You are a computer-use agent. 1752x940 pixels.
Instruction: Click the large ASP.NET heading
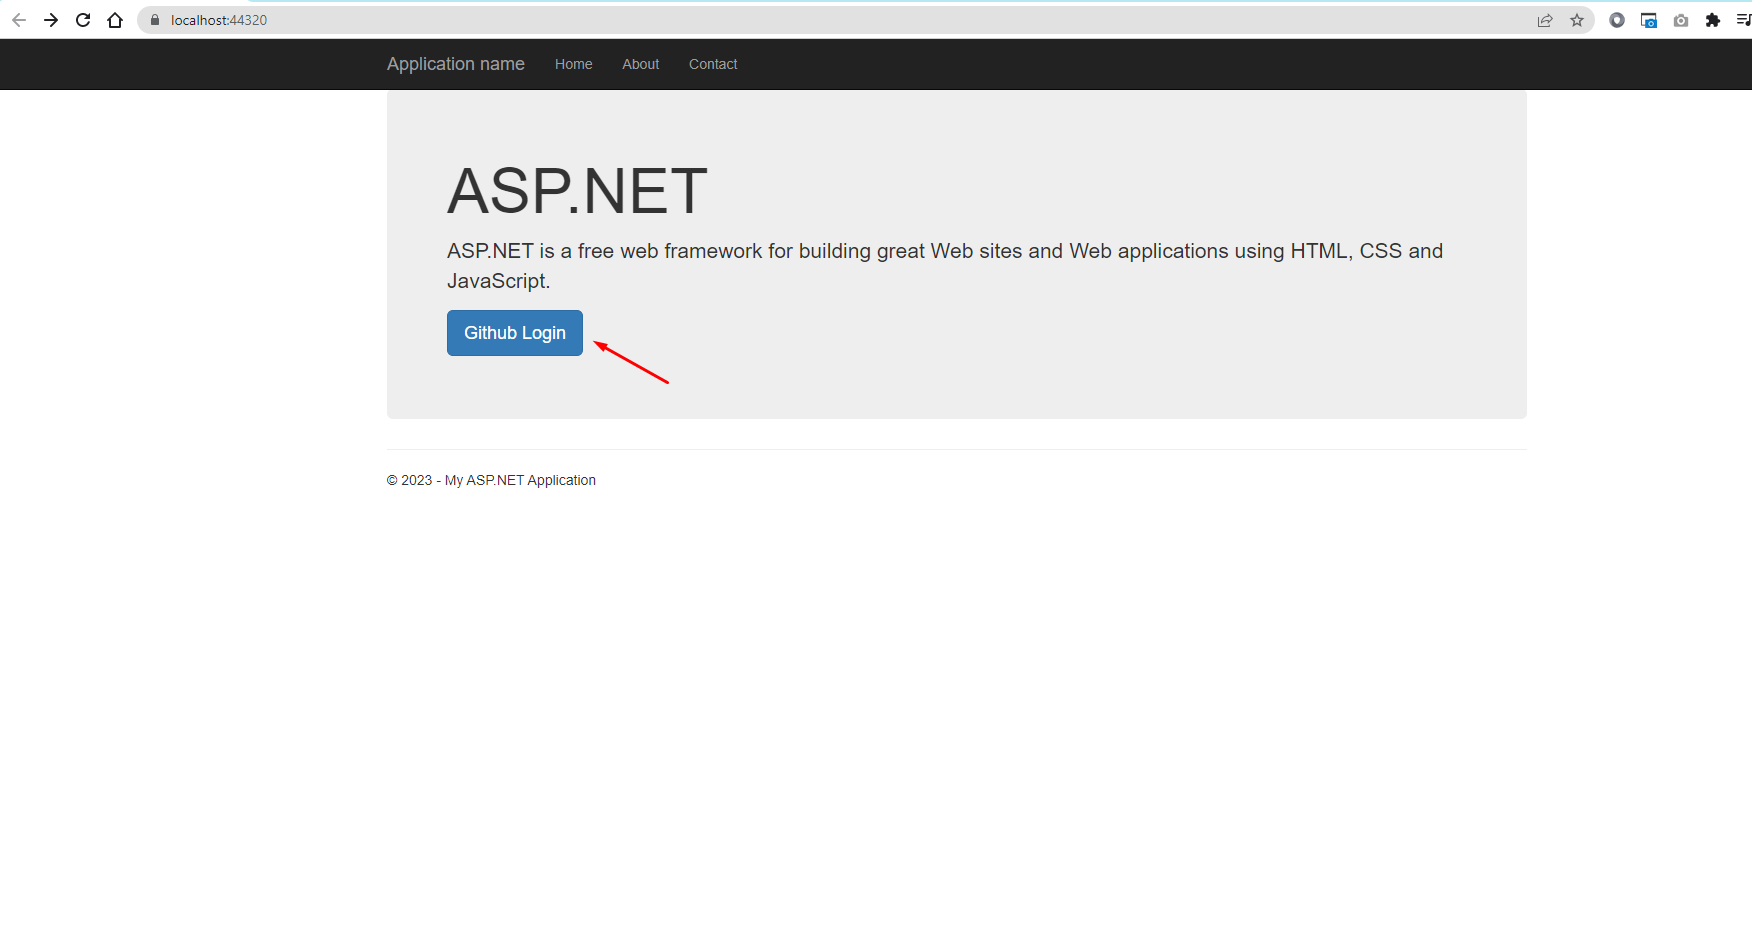point(577,191)
